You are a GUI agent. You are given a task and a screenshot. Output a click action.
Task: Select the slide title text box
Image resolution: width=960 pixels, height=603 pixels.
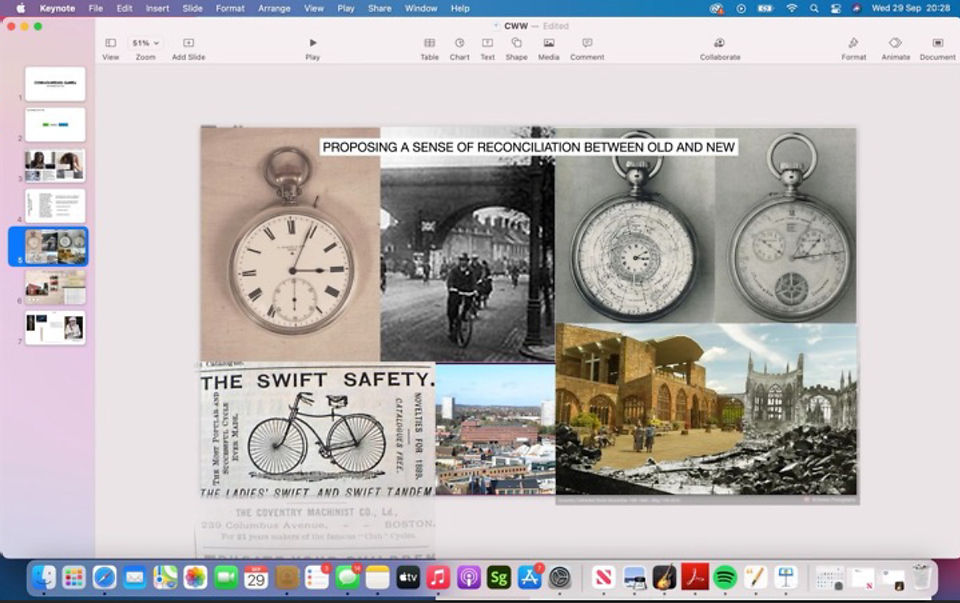[x=528, y=147]
